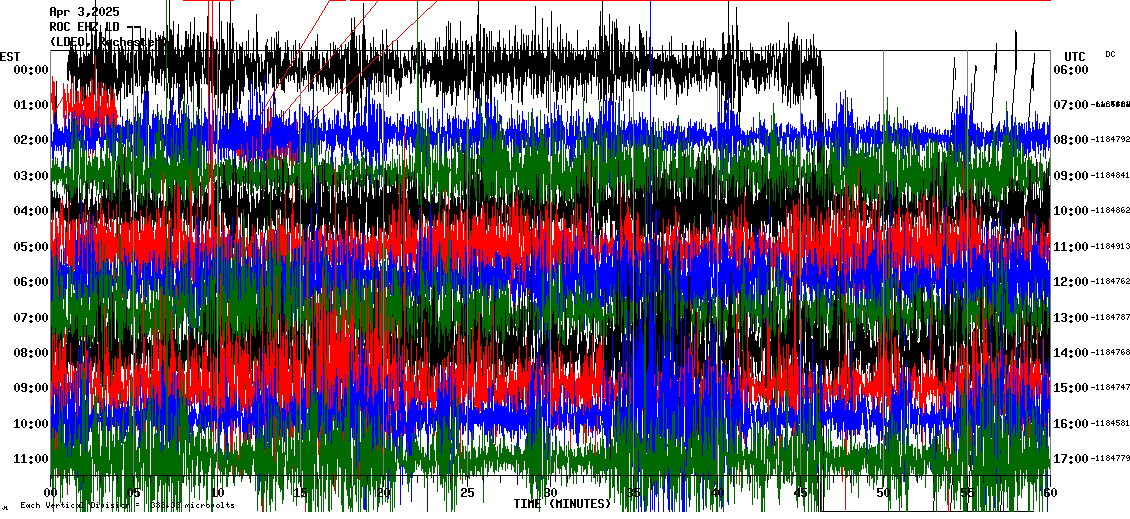The image size is (1130, 519).
Task: Click the 25 minute tick label
Action: coord(467,493)
